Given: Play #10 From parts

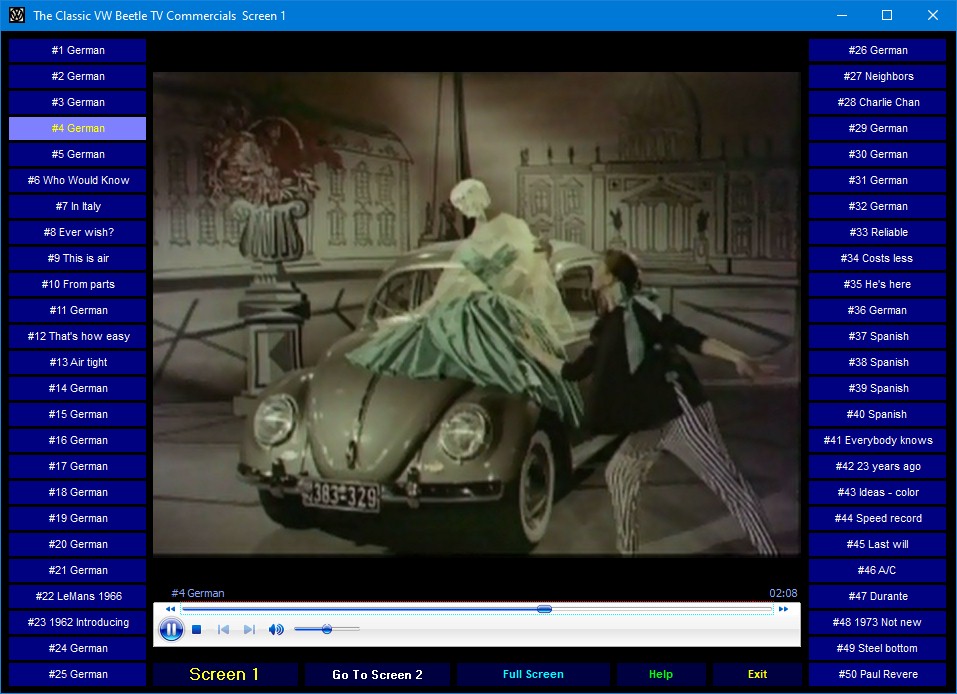Looking at the screenshot, I should pos(78,284).
